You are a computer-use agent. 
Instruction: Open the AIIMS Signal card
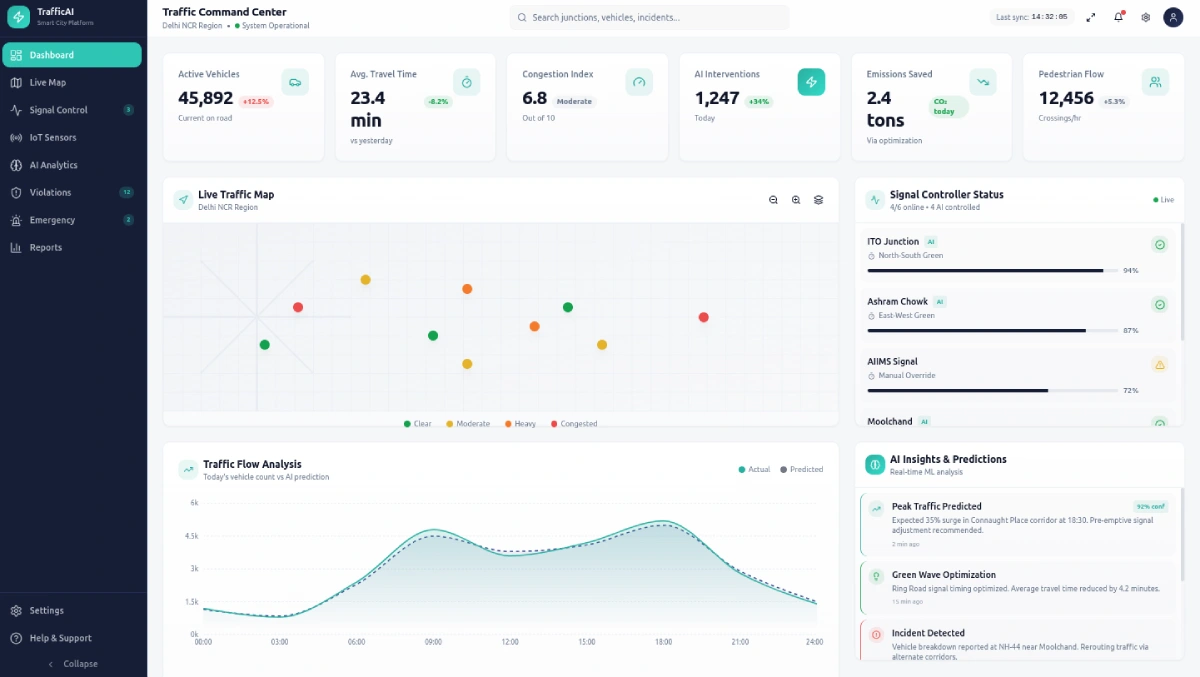pos(1017,375)
